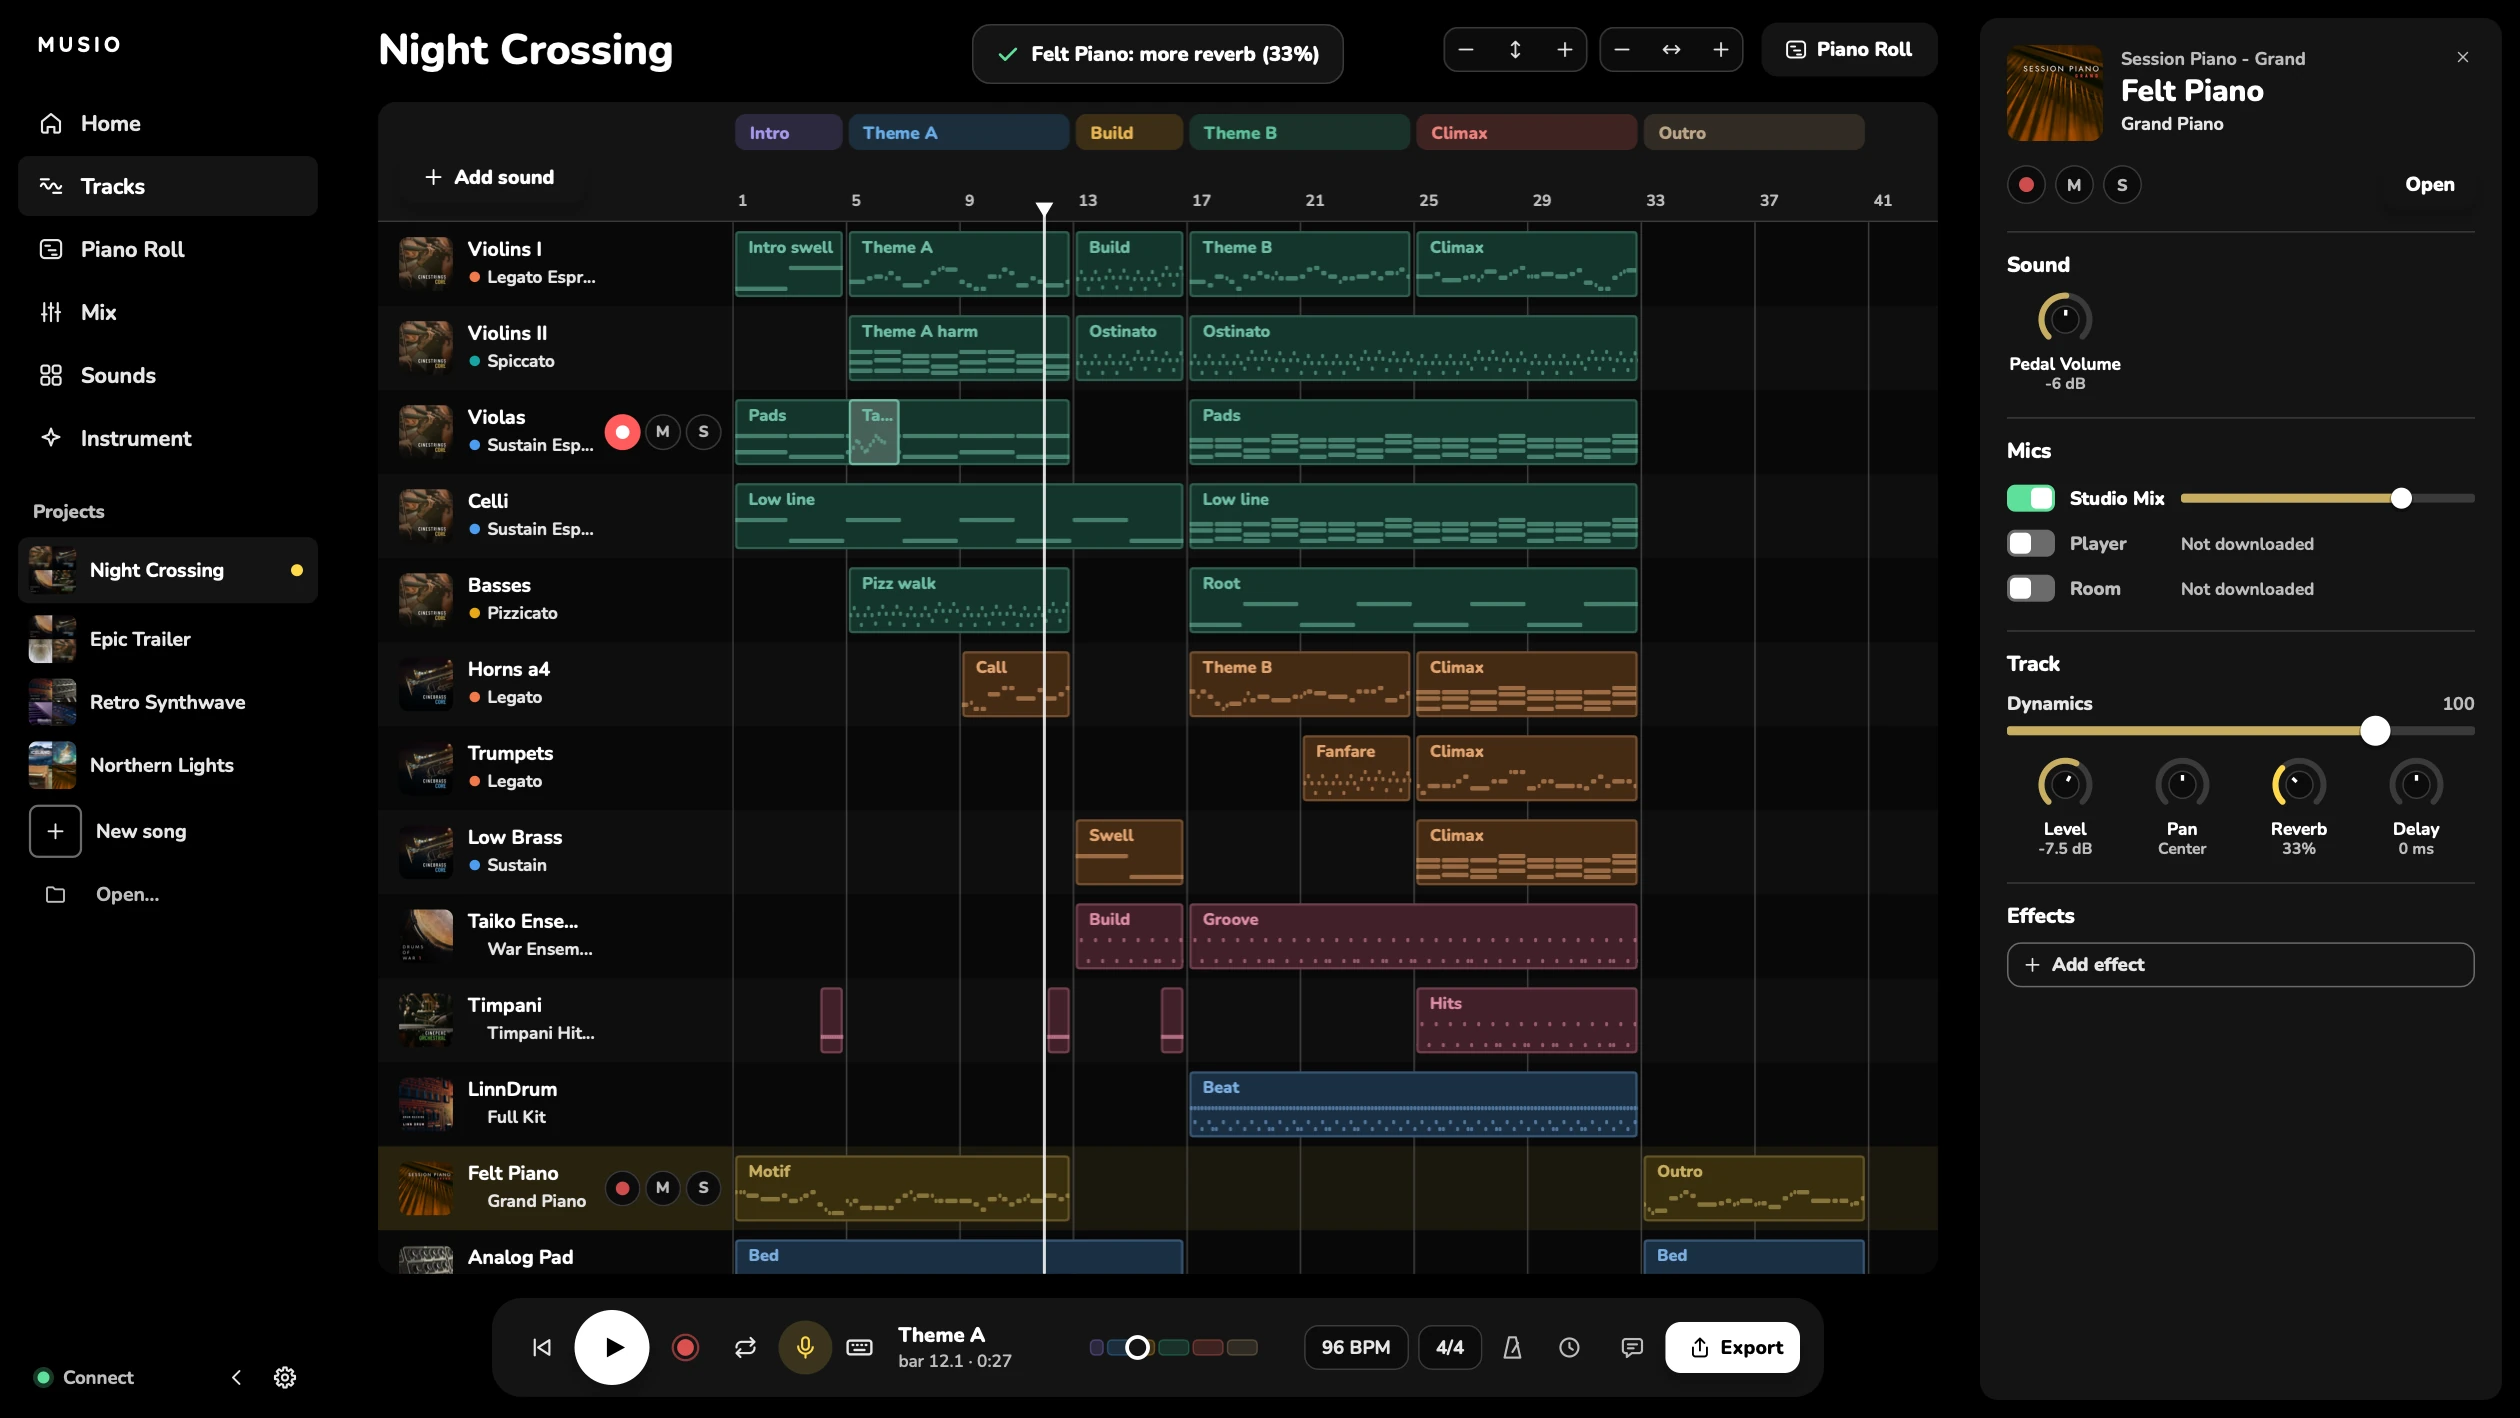The width and height of the screenshot is (2520, 1418).
Task: Open the keyboard input icon
Action: tap(859, 1347)
